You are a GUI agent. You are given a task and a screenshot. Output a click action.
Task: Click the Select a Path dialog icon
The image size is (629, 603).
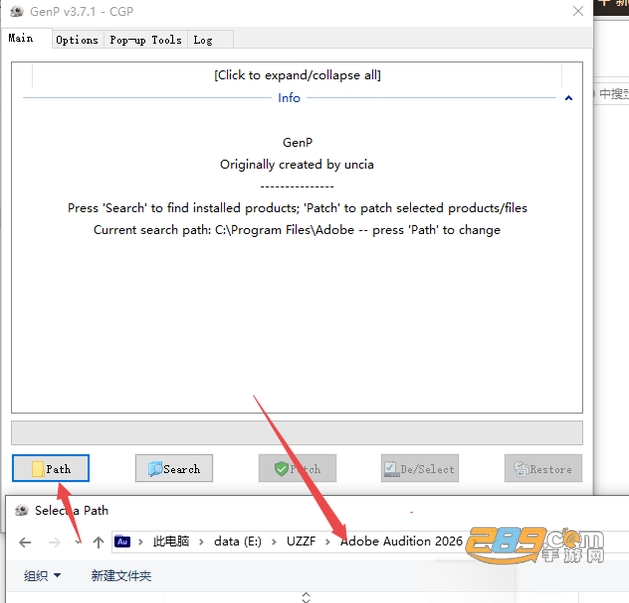22,510
